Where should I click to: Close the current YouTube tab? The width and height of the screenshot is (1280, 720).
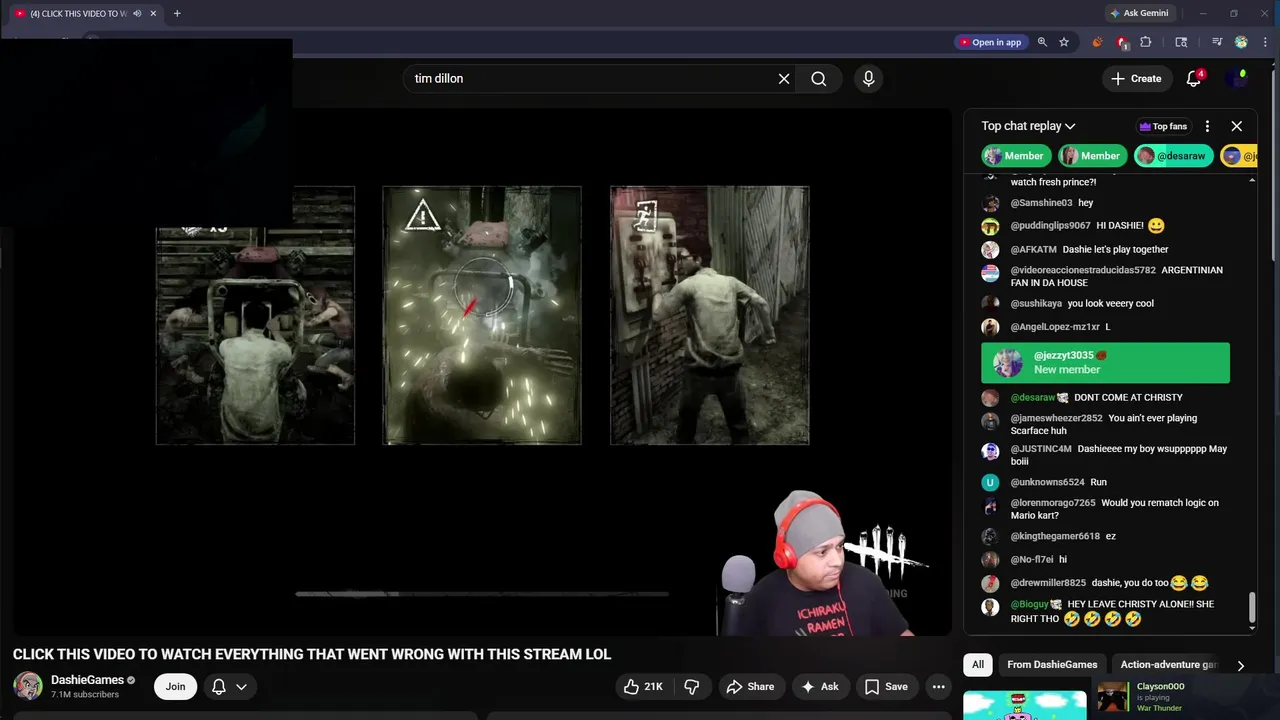click(x=153, y=13)
